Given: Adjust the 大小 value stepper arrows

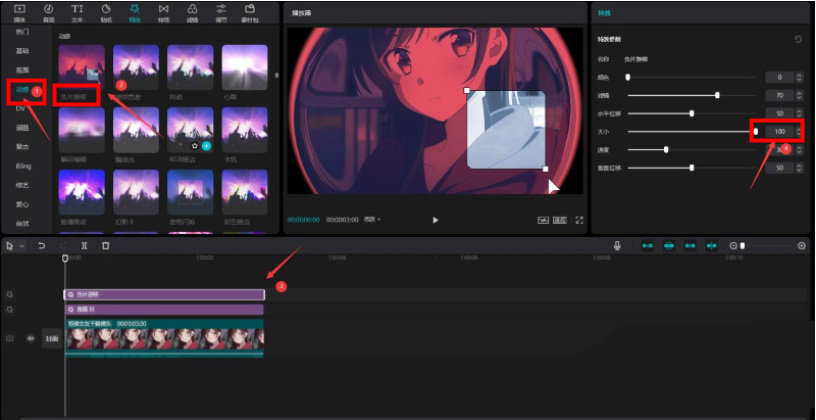Looking at the screenshot, I should pyautogui.click(x=798, y=131).
